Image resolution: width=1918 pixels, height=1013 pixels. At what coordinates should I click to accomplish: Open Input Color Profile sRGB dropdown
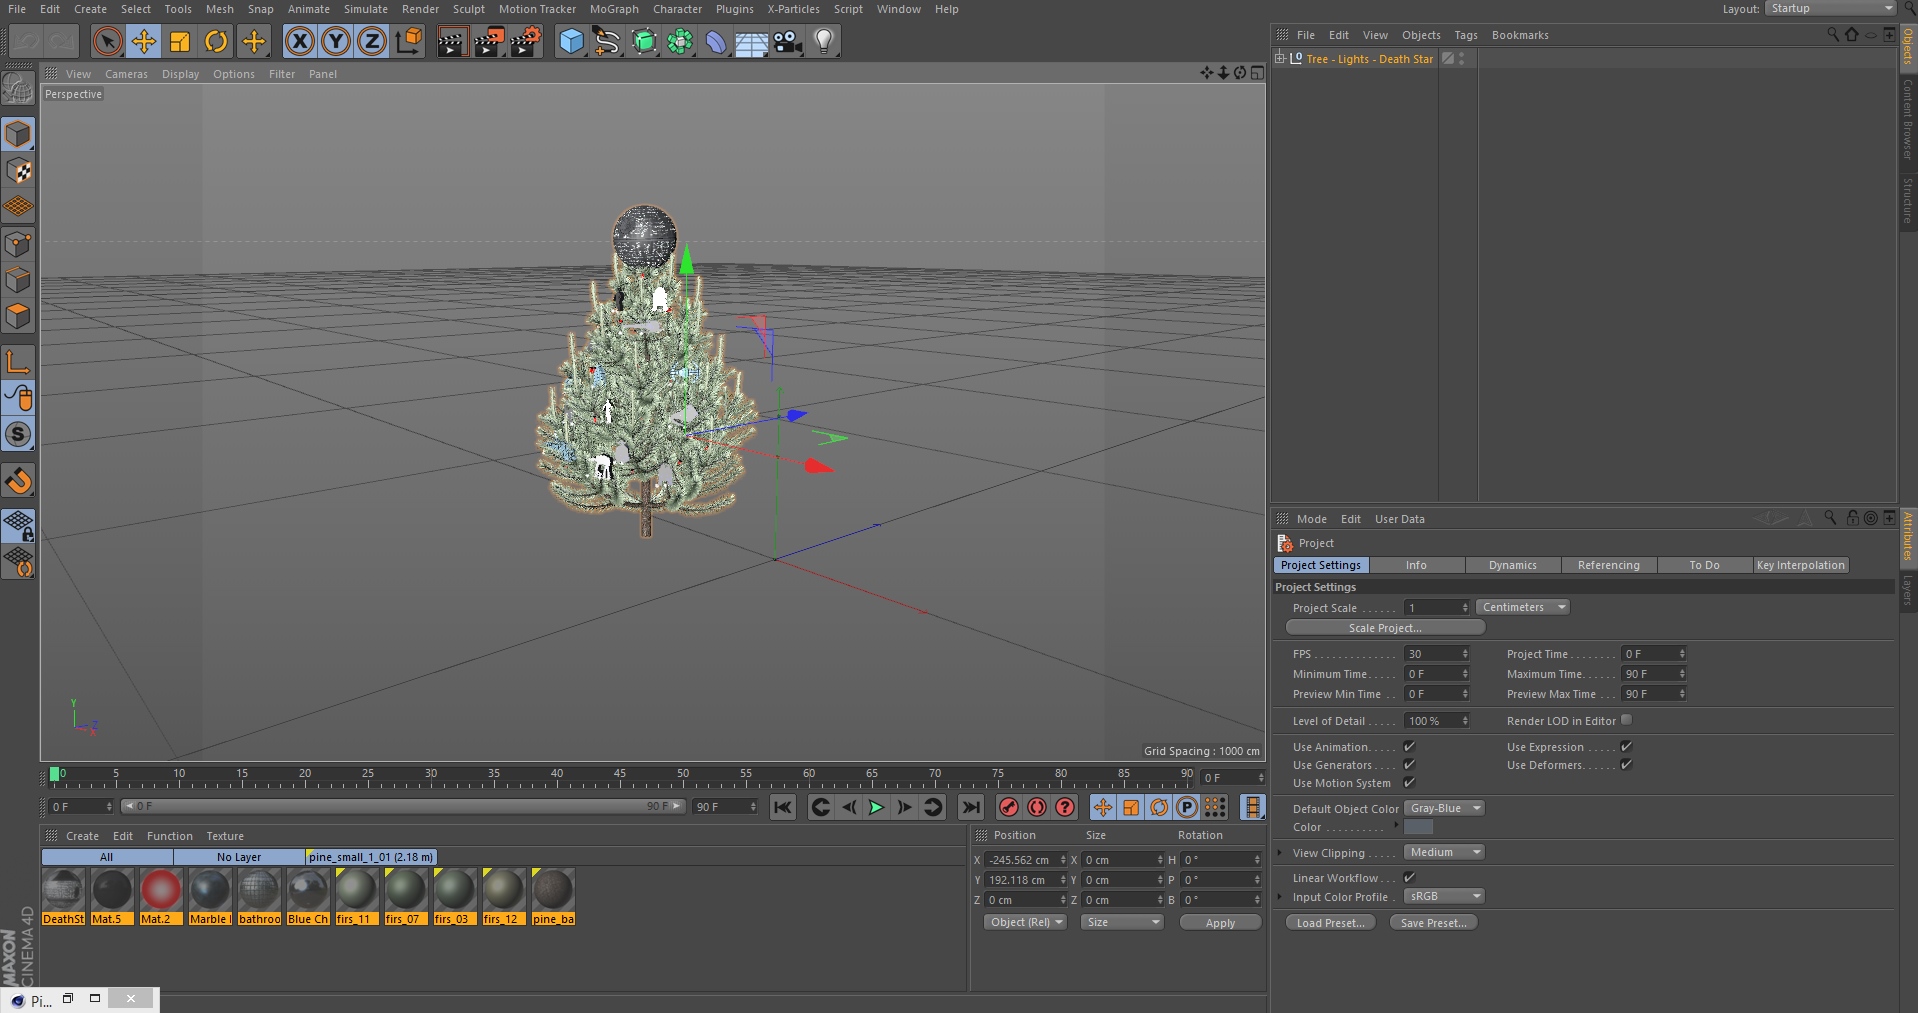point(1444,896)
